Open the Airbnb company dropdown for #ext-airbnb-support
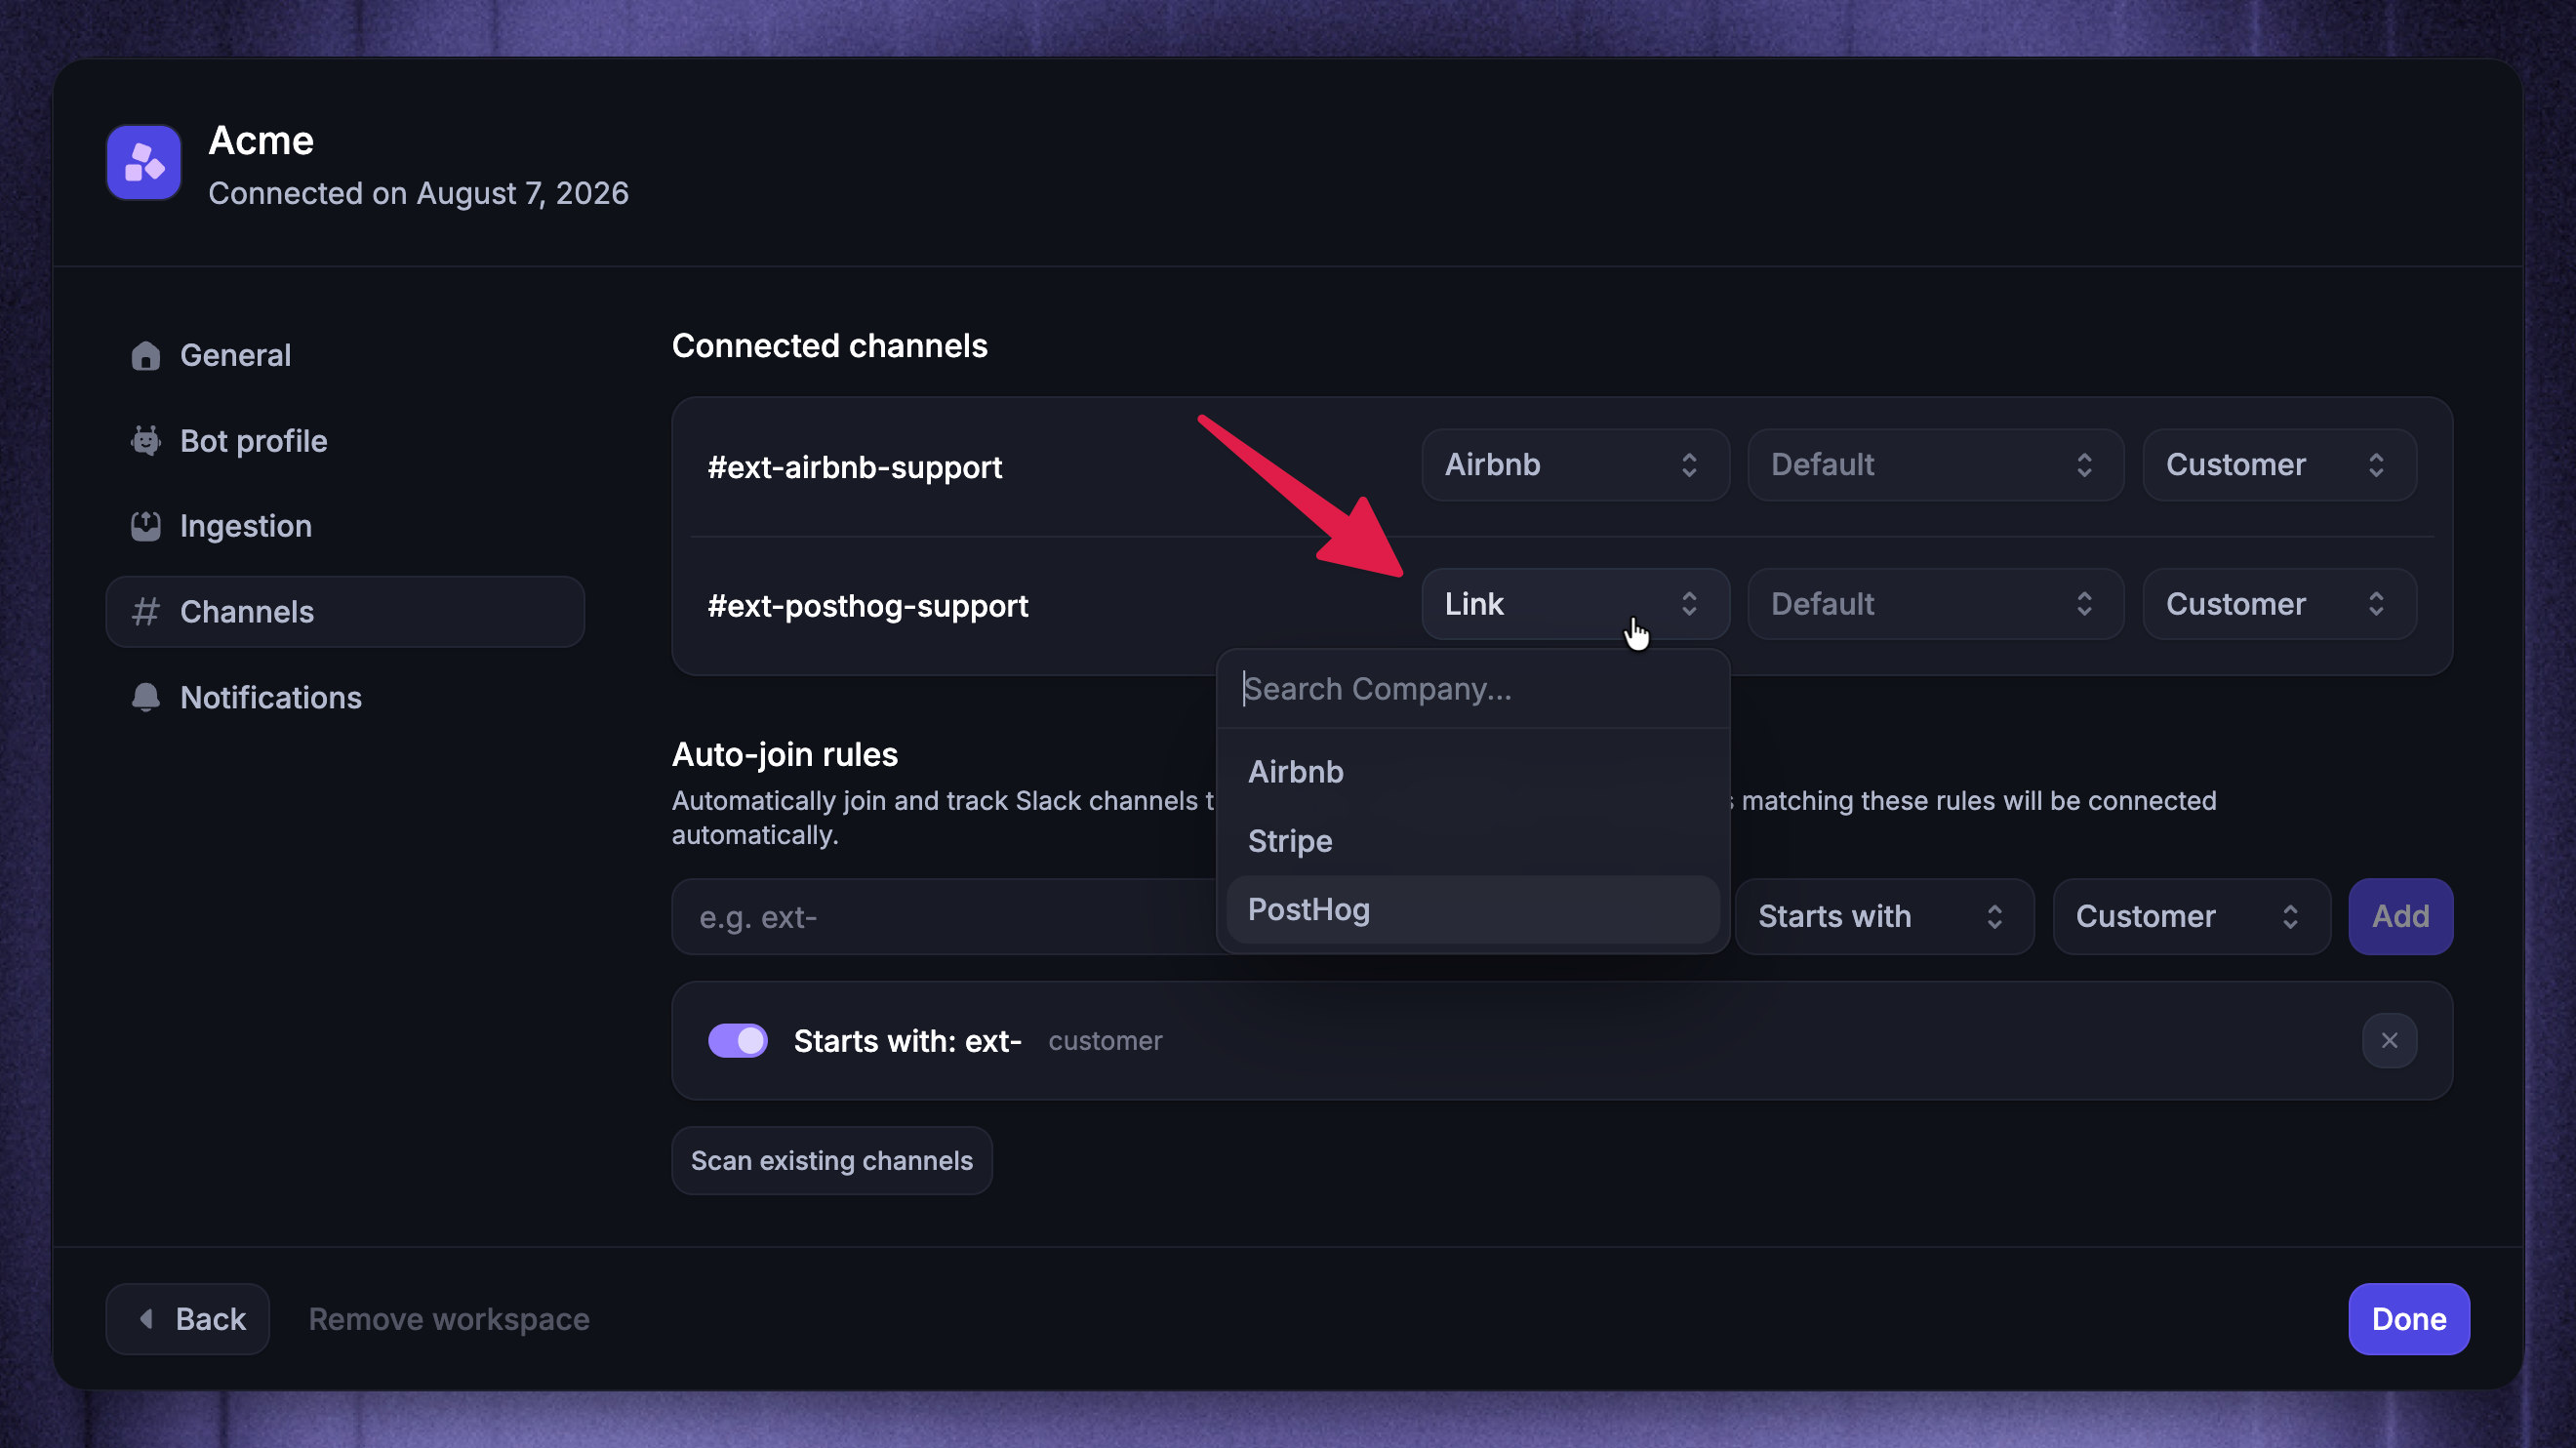Screen dimensions: 2576x1448 pos(1575,464)
